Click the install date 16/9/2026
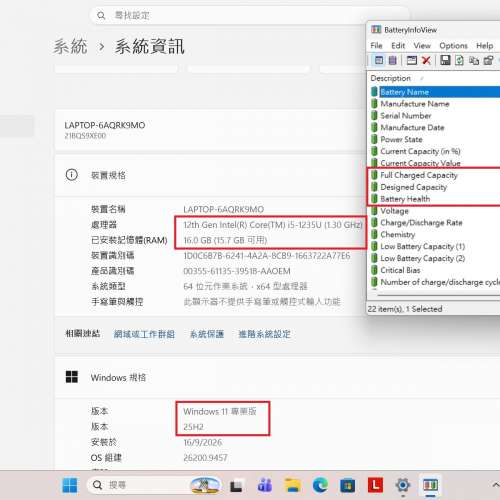Viewport: 500px width, 500px height. (203, 442)
